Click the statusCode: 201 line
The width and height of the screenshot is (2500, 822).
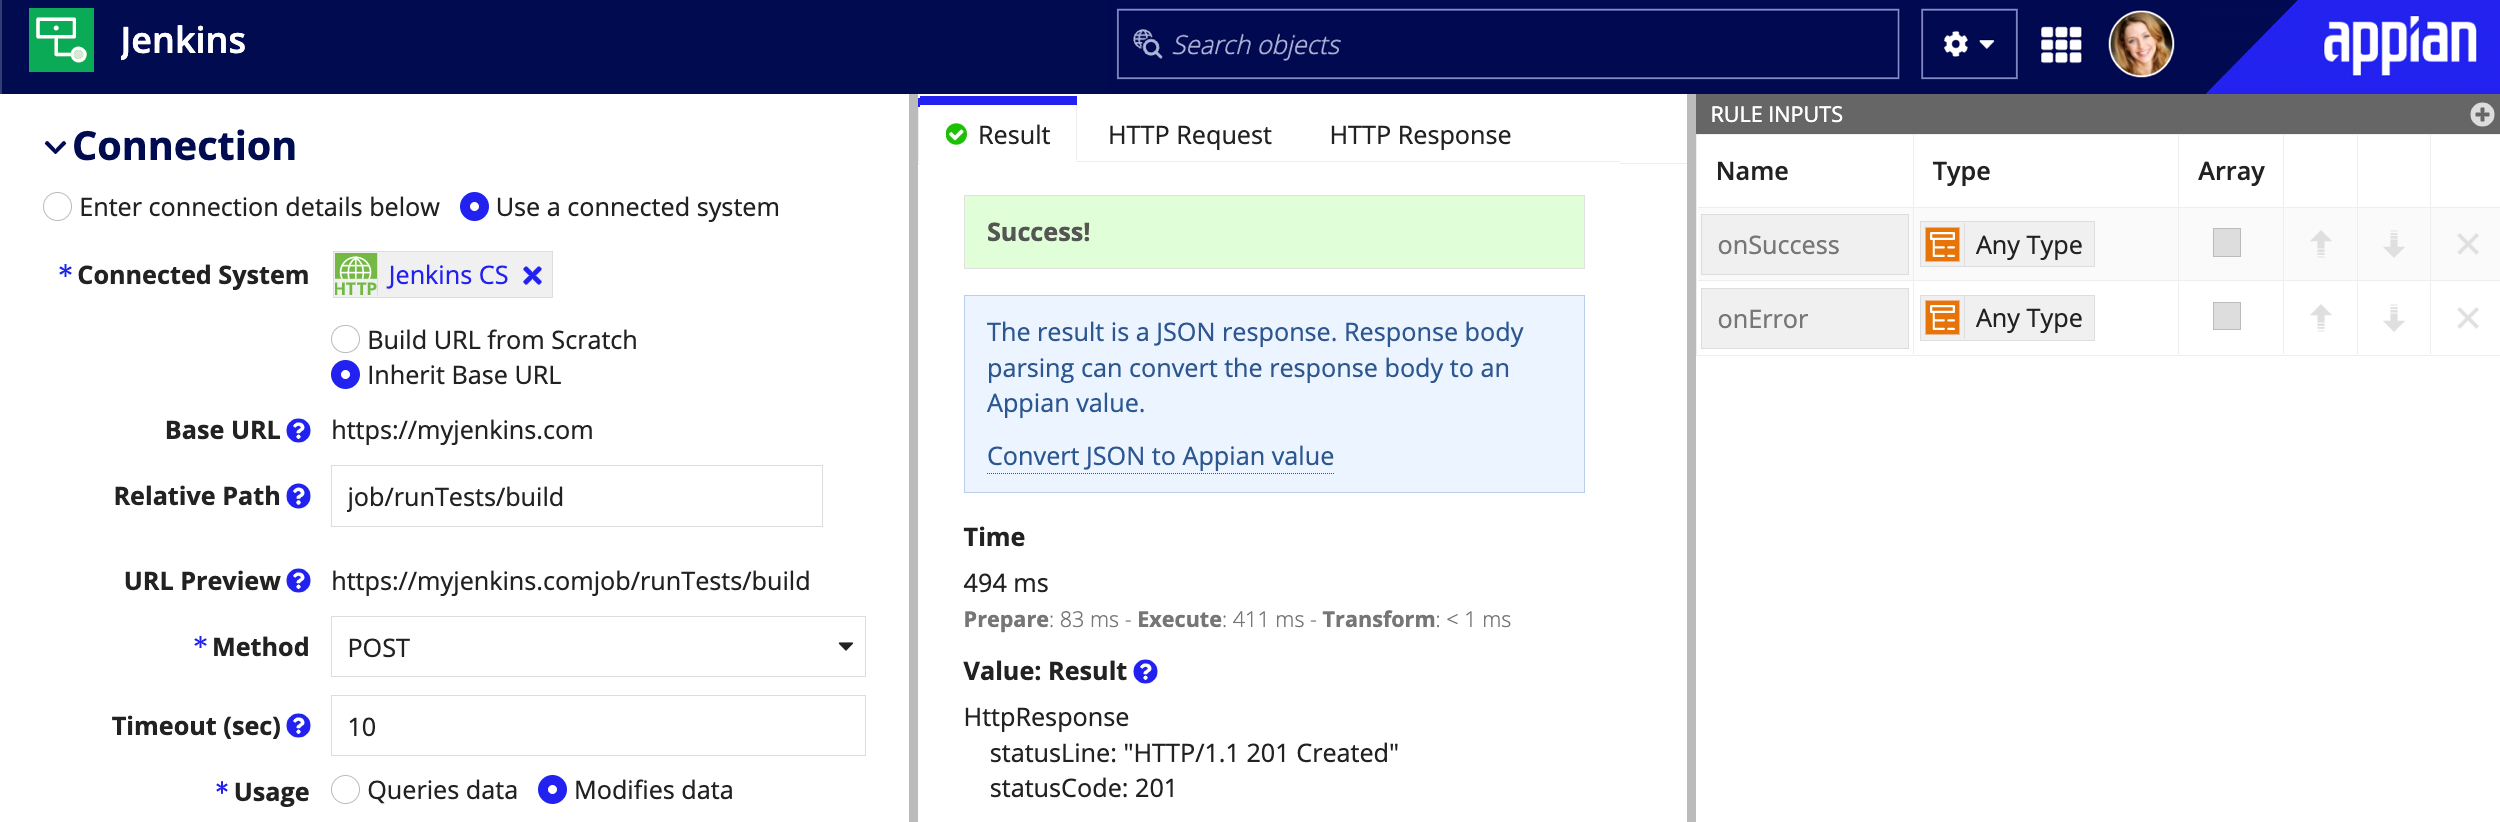[1082, 788]
